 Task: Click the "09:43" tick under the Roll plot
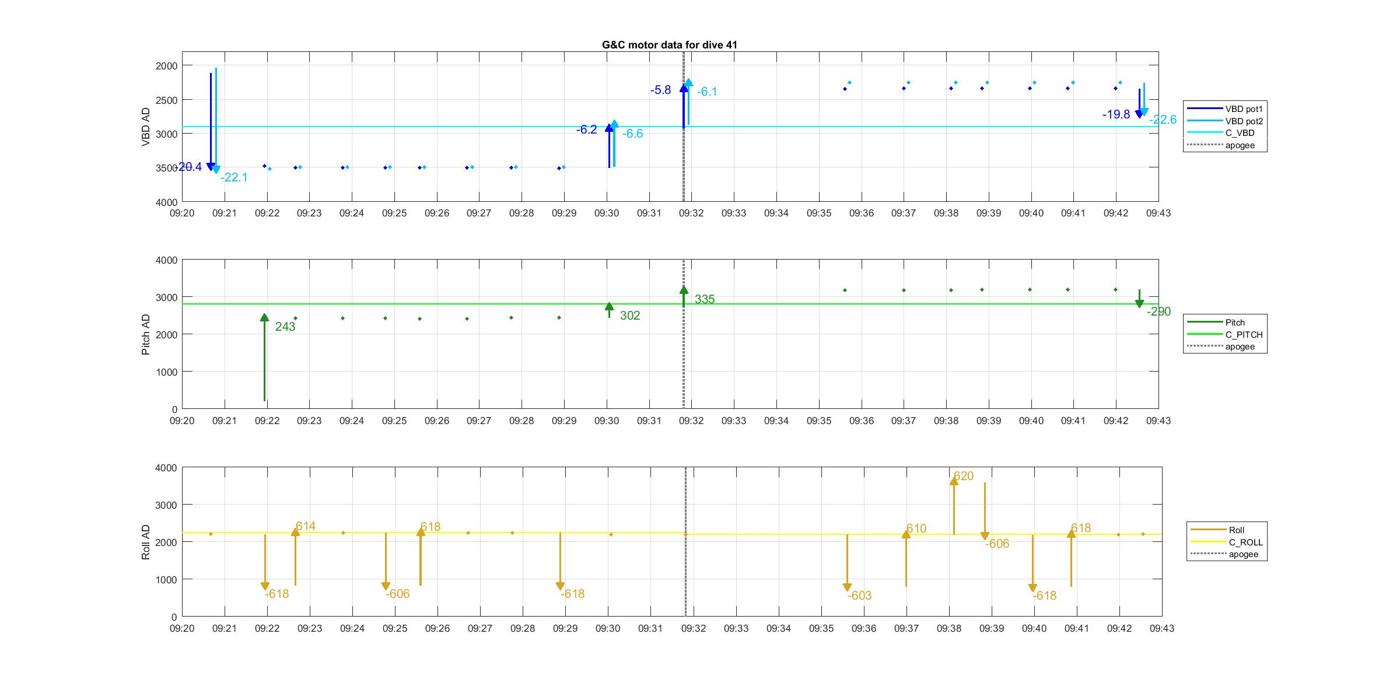[1161, 628]
